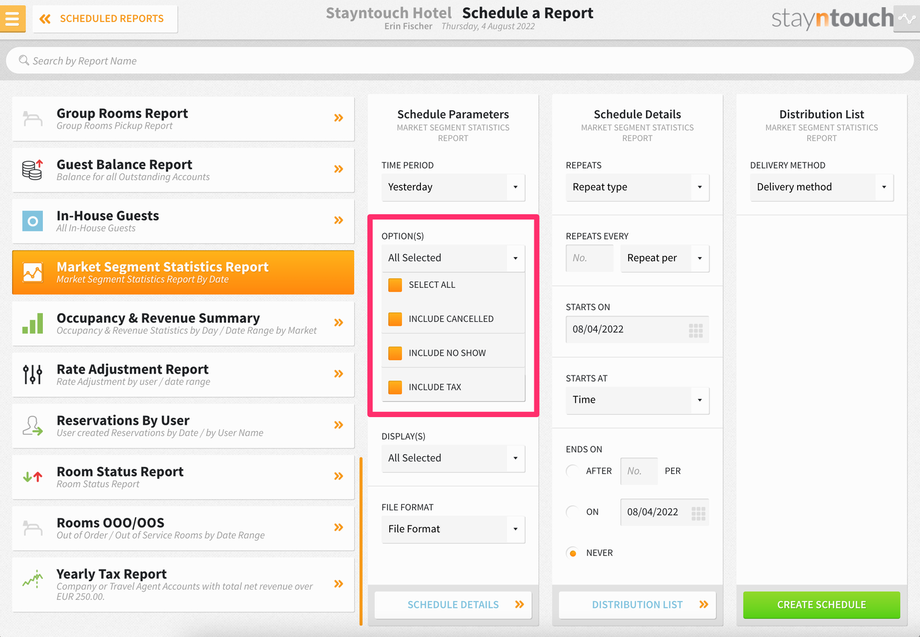The height and width of the screenshot is (637, 920).
Task: Open the Starts On calendar icon
Action: pos(696,330)
